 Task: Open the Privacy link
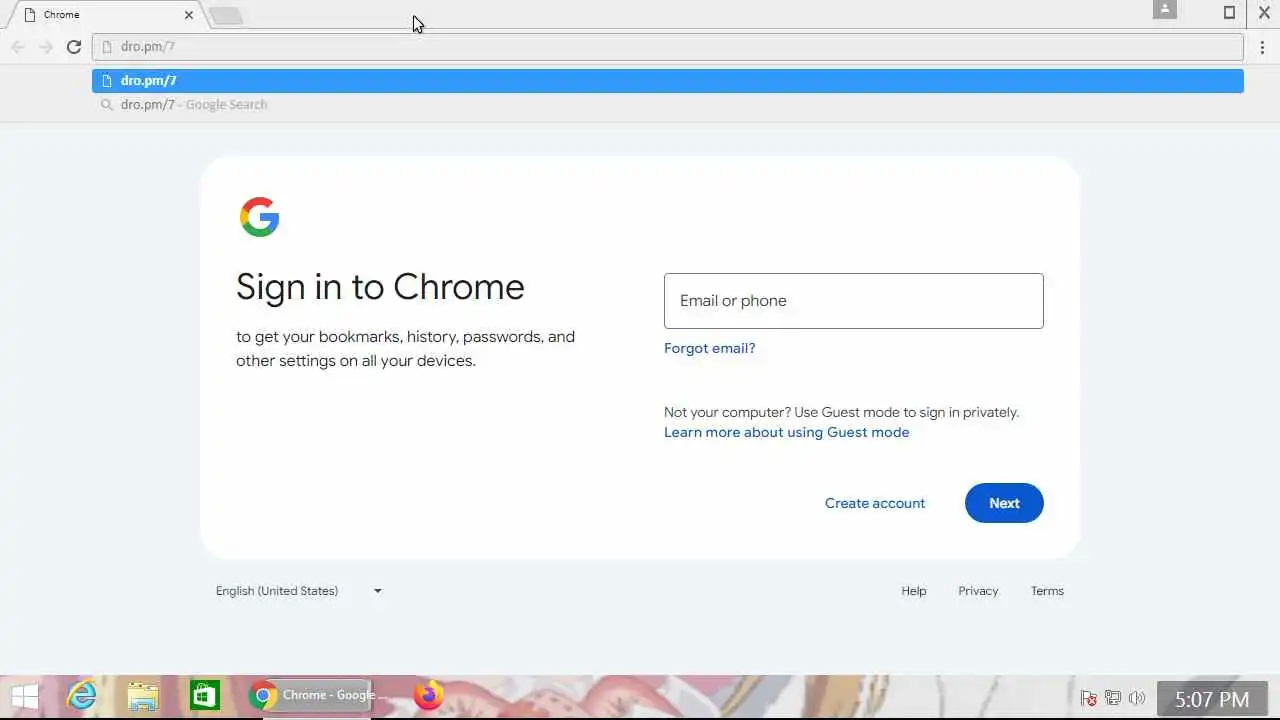coord(978,591)
